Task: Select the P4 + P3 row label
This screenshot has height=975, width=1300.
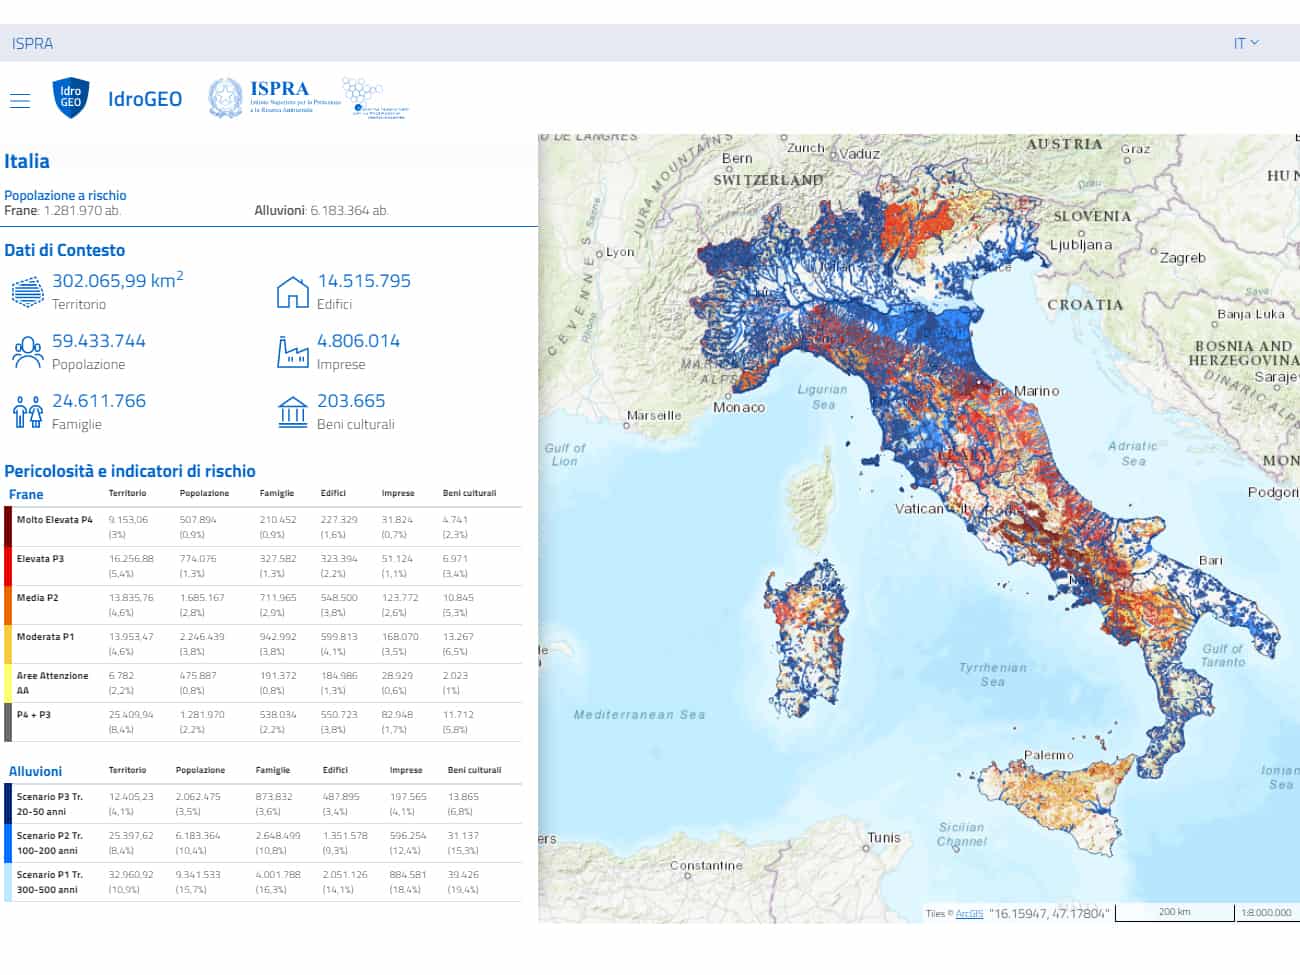Action: click(33, 715)
